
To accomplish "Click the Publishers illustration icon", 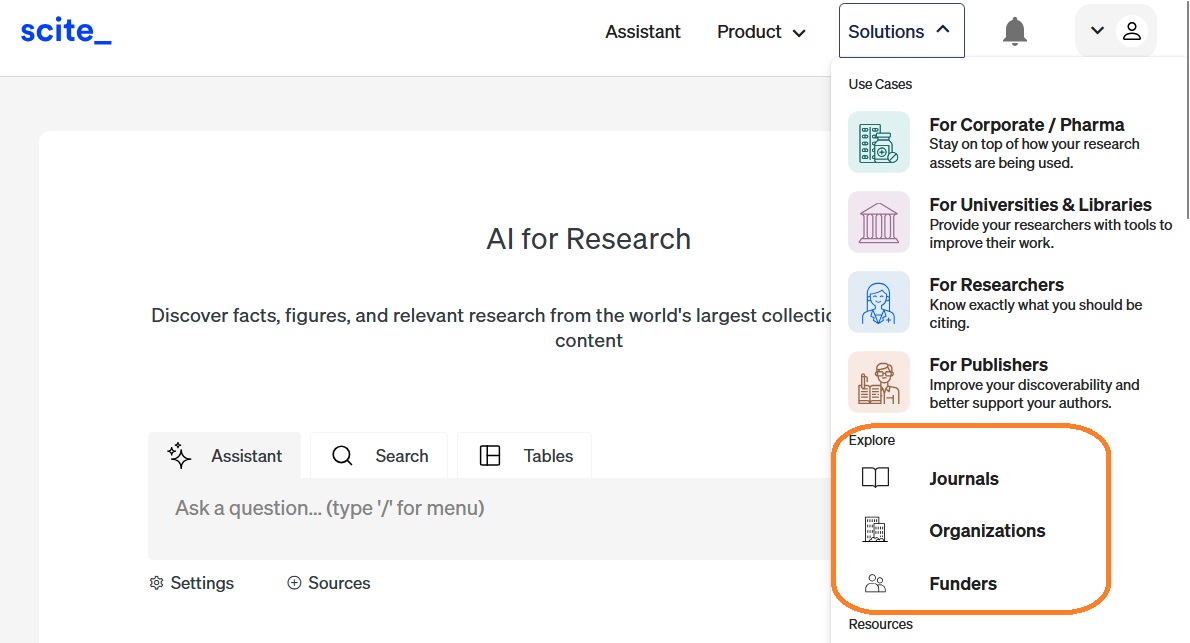I will 878,382.
